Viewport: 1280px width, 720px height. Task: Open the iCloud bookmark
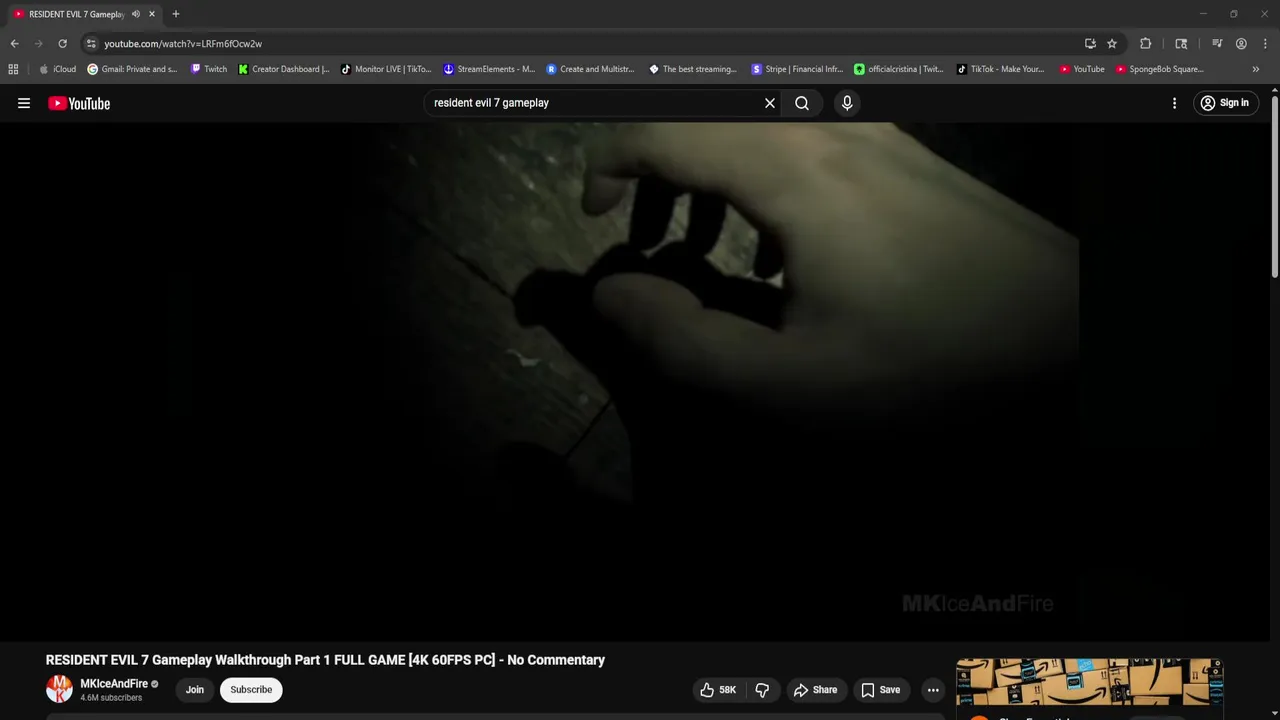[x=57, y=69]
